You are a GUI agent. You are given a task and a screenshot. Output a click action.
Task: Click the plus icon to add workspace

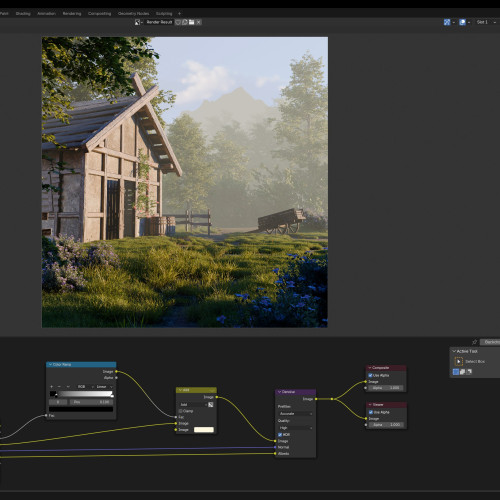point(179,14)
